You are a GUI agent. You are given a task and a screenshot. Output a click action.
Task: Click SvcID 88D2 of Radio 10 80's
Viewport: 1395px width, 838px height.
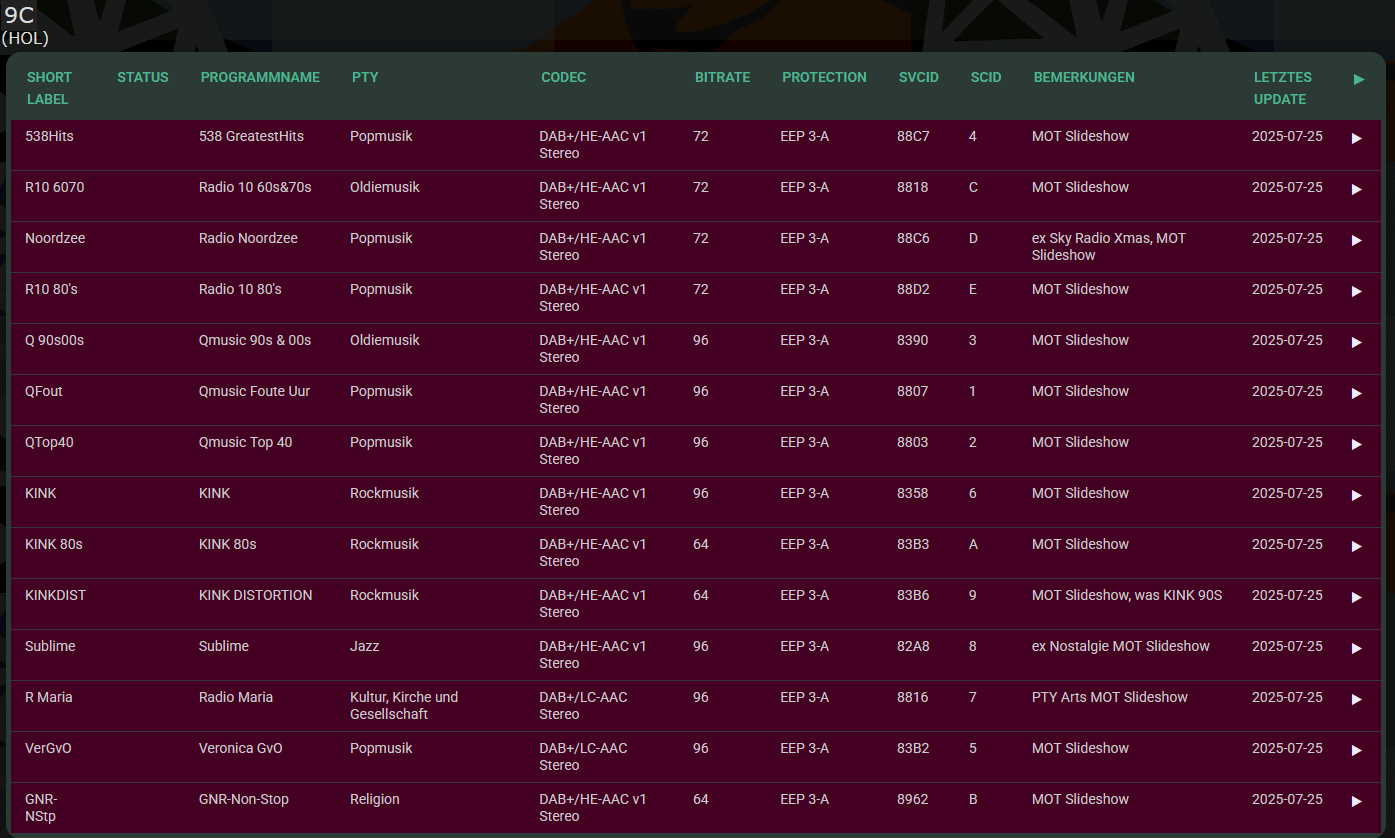[913, 289]
